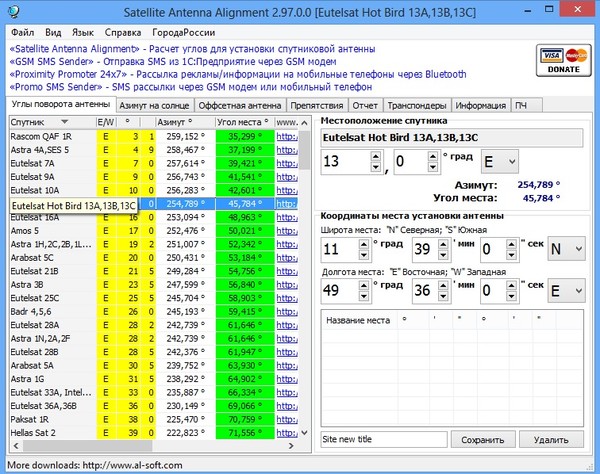The width and height of the screenshot is (600, 474).
Task: Select the Hellas Sat 2 row
Action: coord(153,433)
